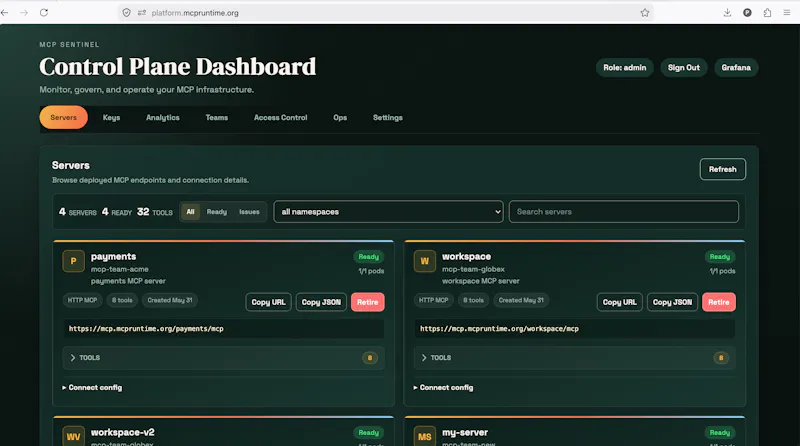Click my-server Ready status badge
Screen dimensions: 800x446
(720, 433)
